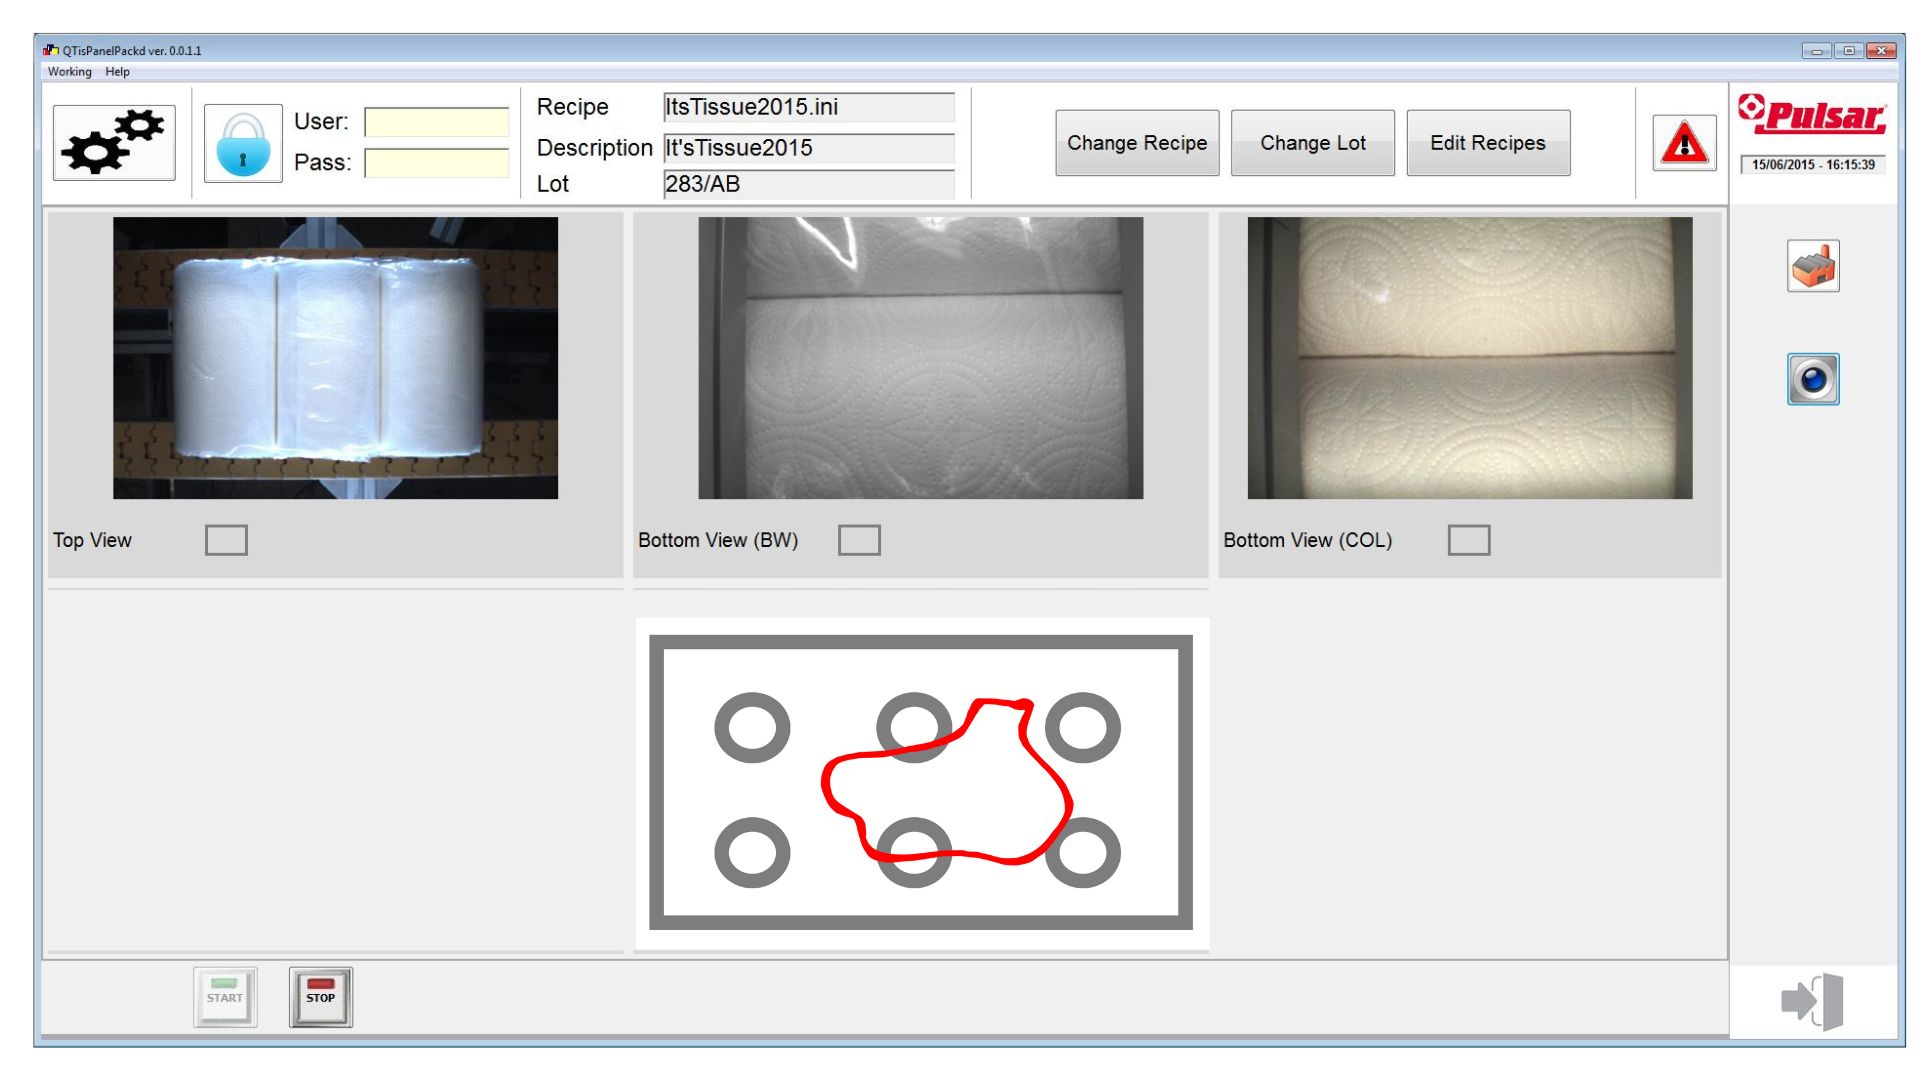Click the Pulsar logo
This screenshot has width=1920, height=1080.
(x=1812, y=115)
